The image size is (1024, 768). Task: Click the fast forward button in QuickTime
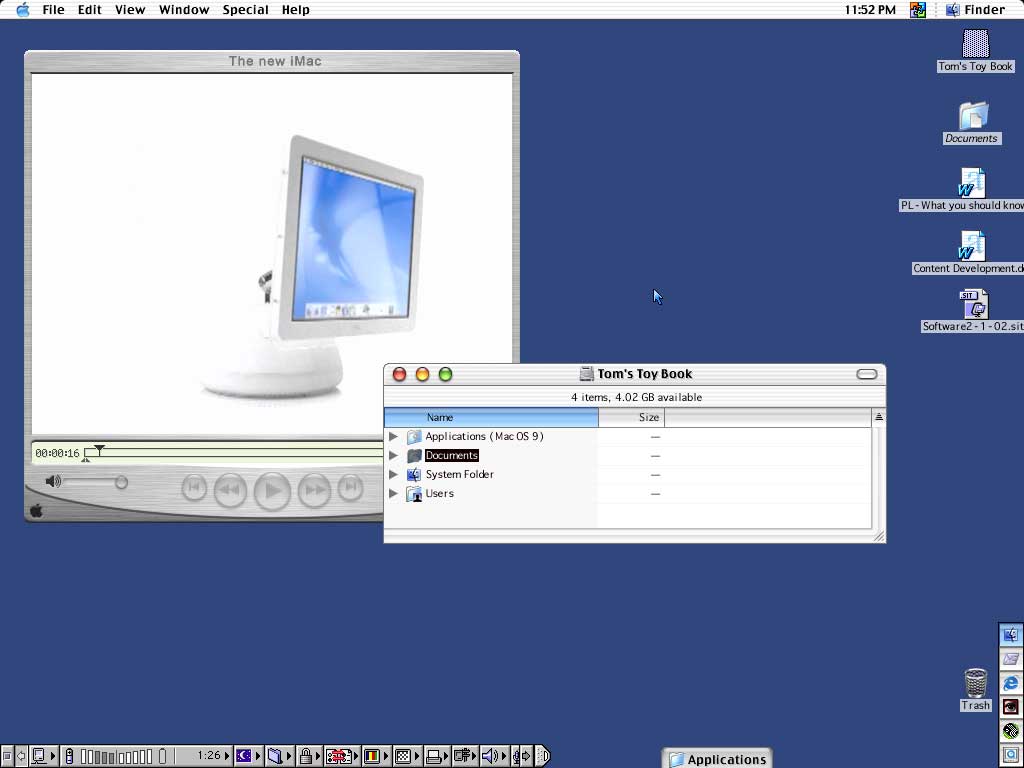pyautogui.click(x=314, y=490)
